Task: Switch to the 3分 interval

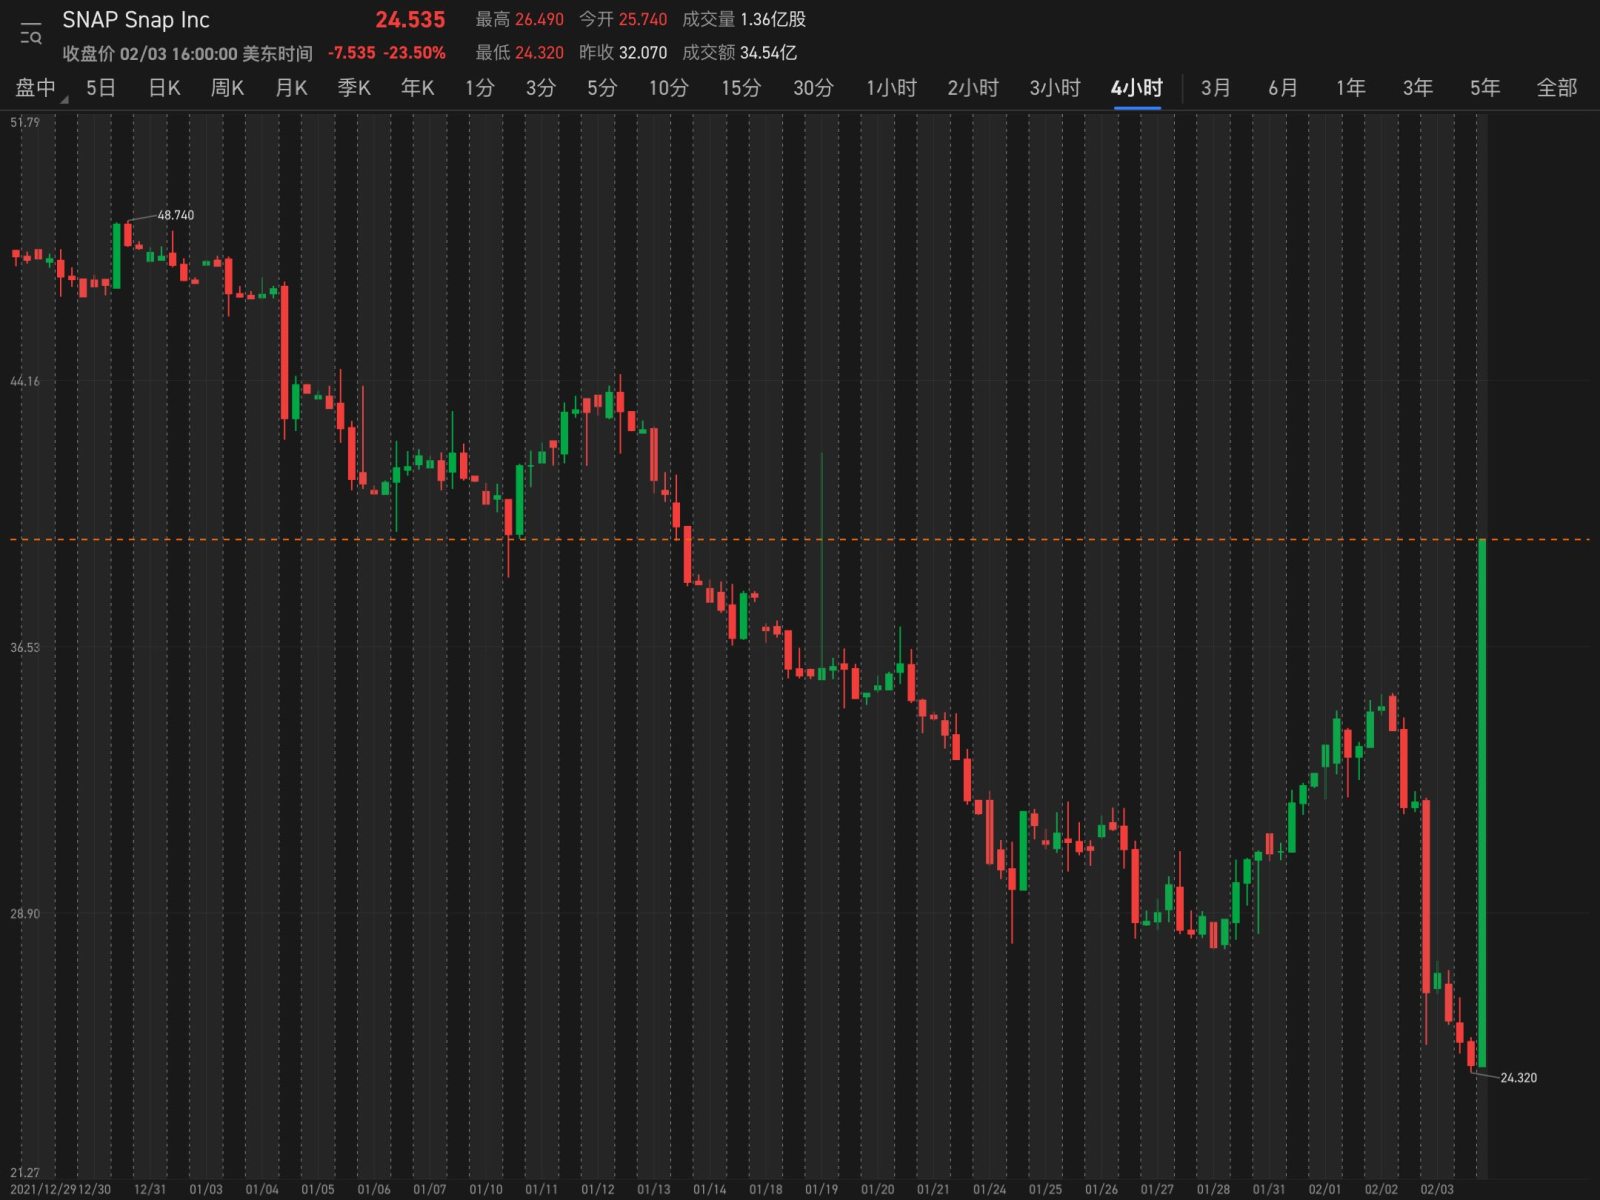Action: pos(540,88)
